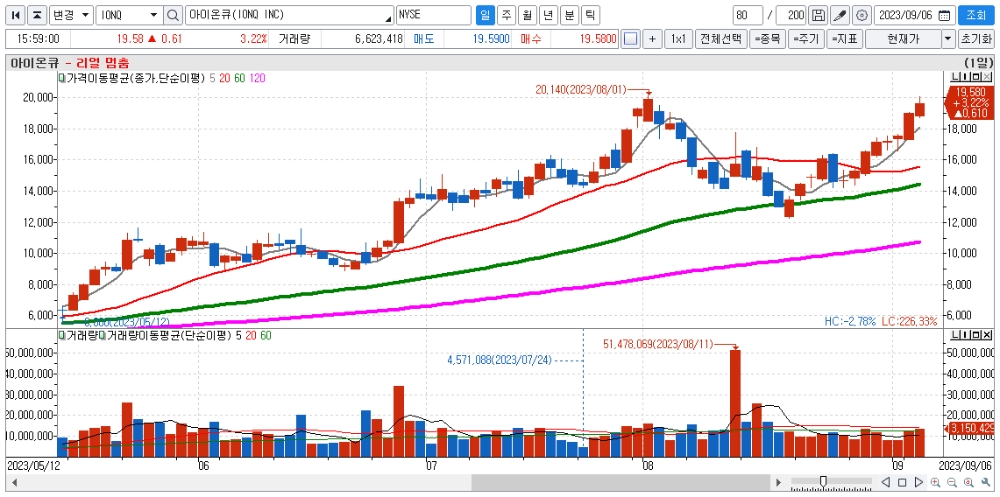
Task: Click the 조회 search button
Action: [x=975, y=15]
